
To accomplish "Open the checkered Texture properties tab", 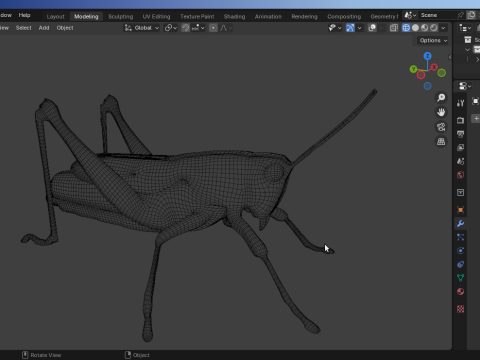I will 461,309.
